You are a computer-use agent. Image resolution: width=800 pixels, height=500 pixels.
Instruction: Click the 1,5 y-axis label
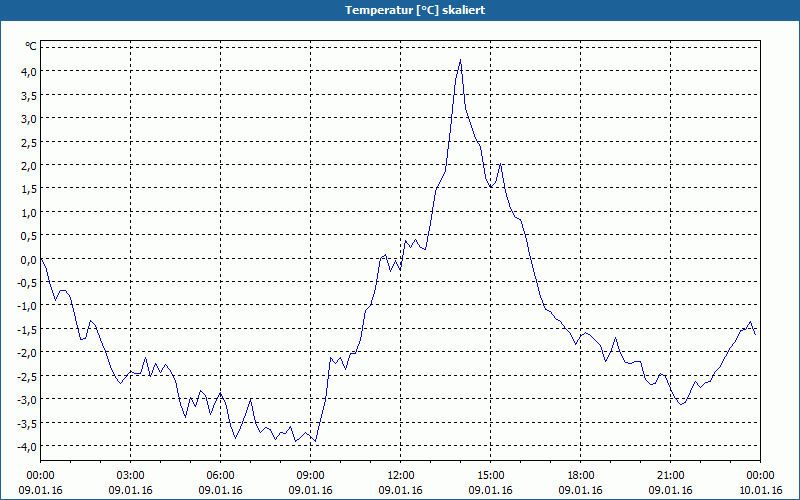click(29, 189)
